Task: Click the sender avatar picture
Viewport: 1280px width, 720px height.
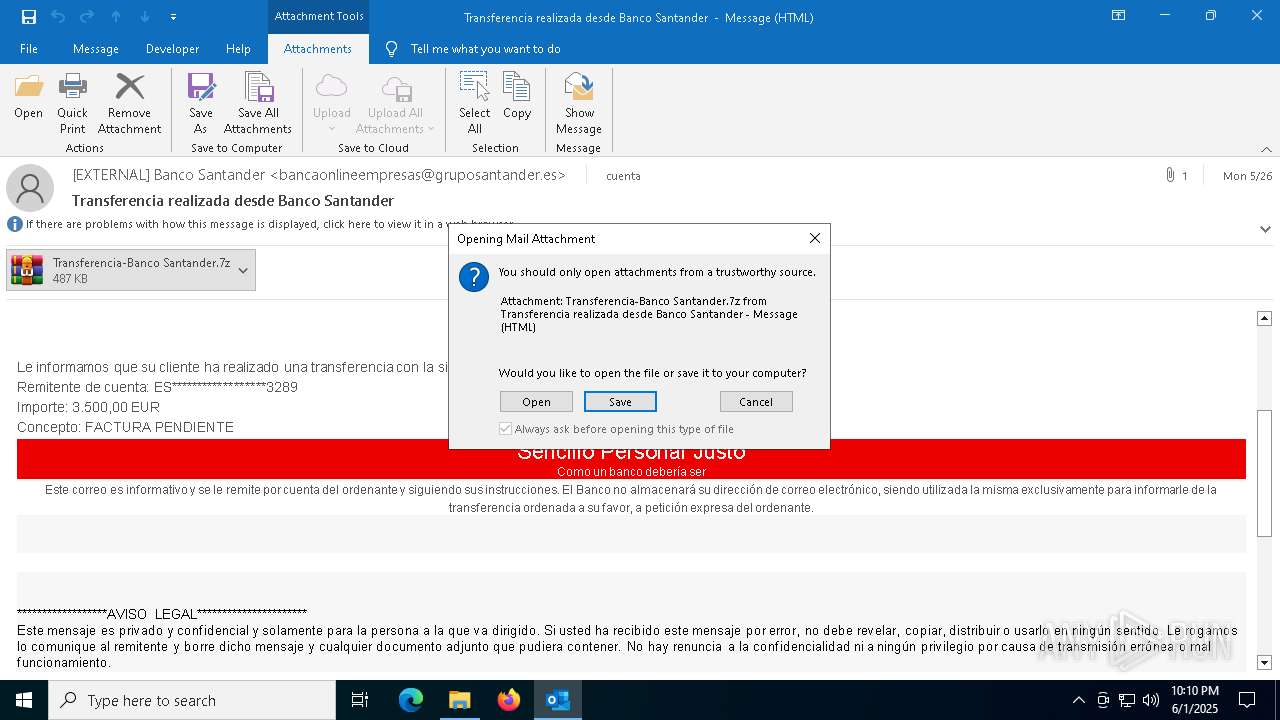Action: tap(30, 188)
